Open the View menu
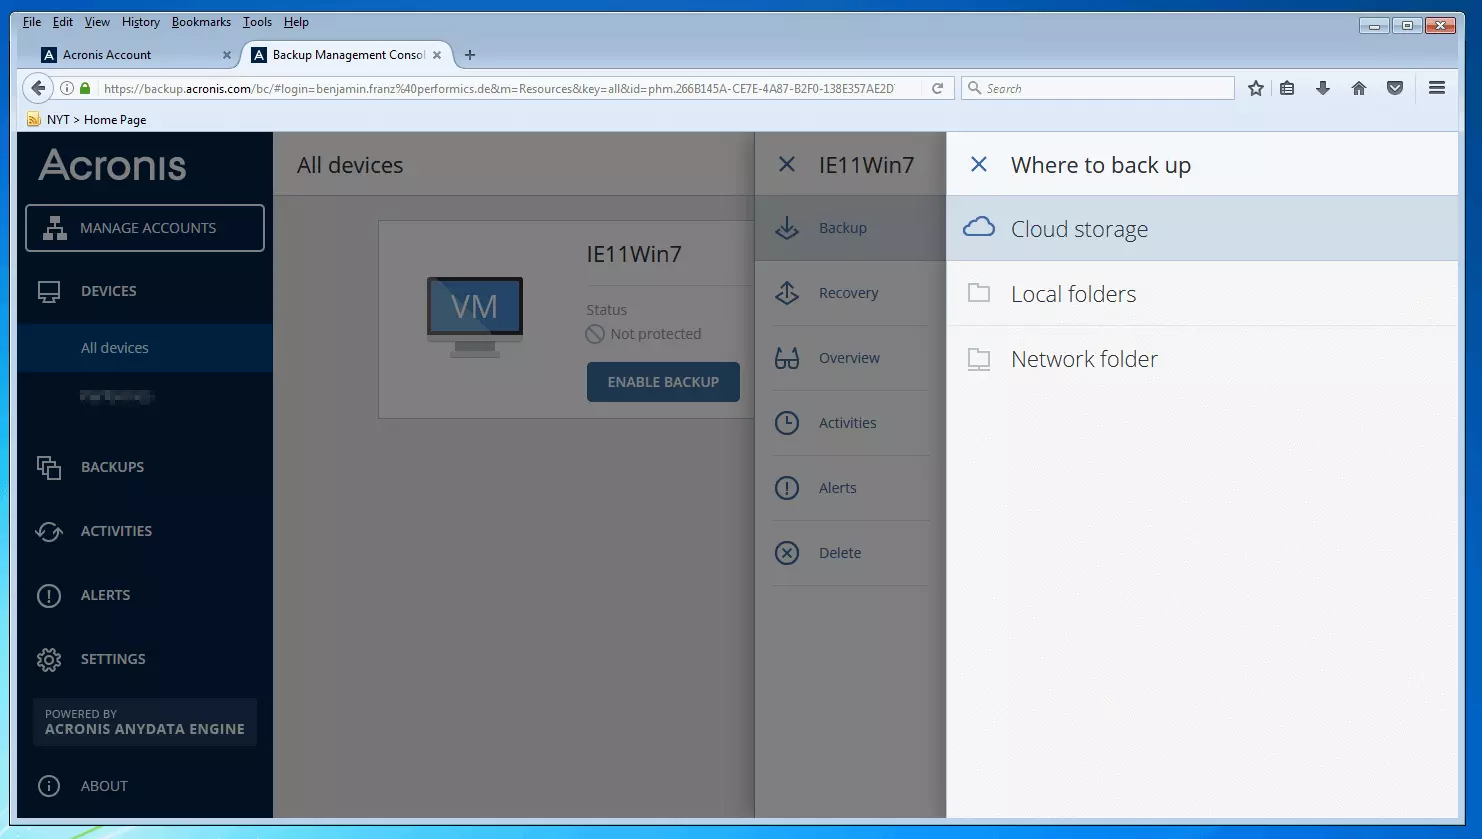 97,22
